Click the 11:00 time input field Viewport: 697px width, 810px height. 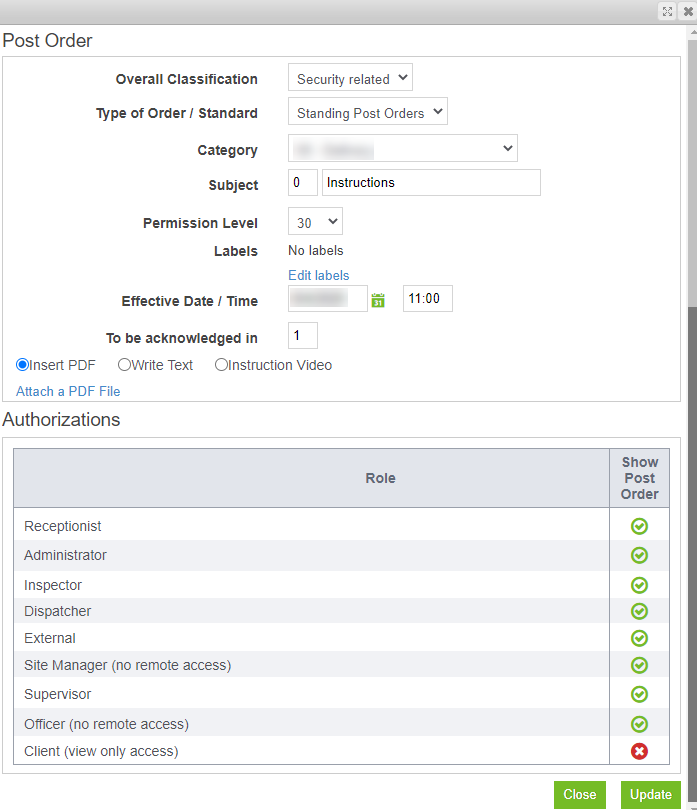427,298
